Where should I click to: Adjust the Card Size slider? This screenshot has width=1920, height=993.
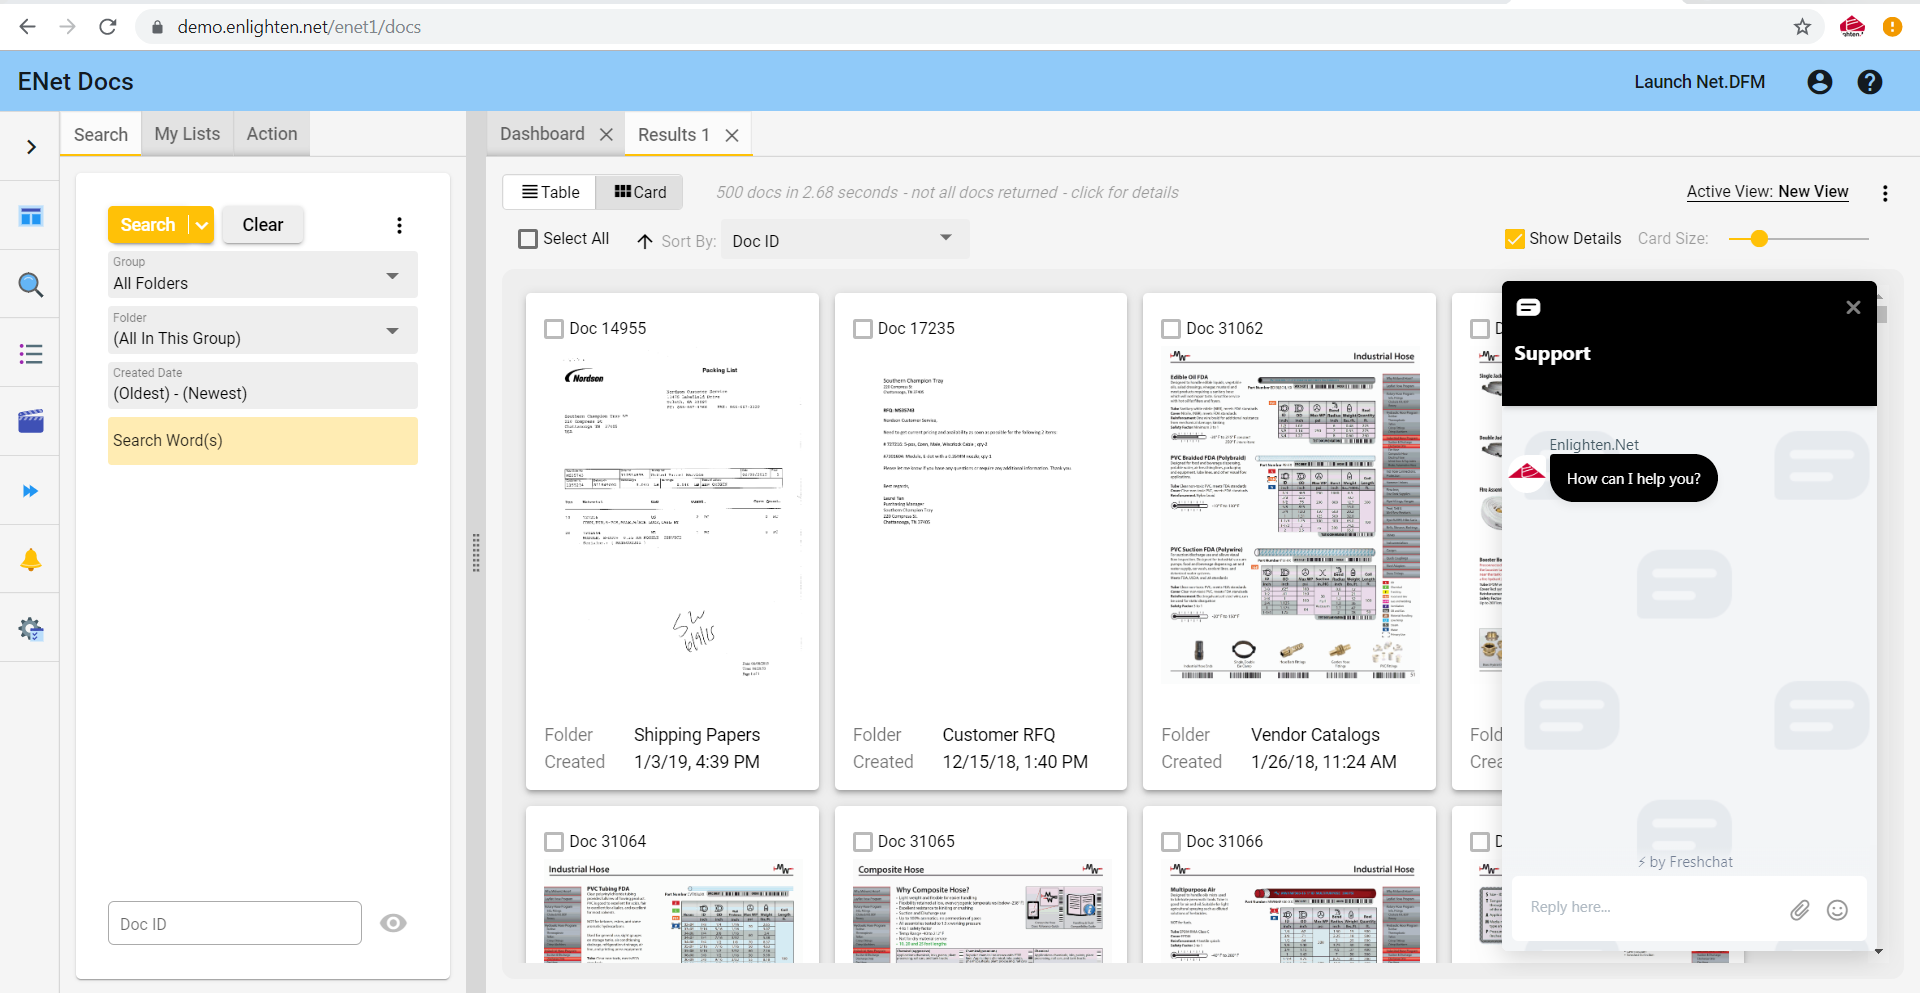1760,239
